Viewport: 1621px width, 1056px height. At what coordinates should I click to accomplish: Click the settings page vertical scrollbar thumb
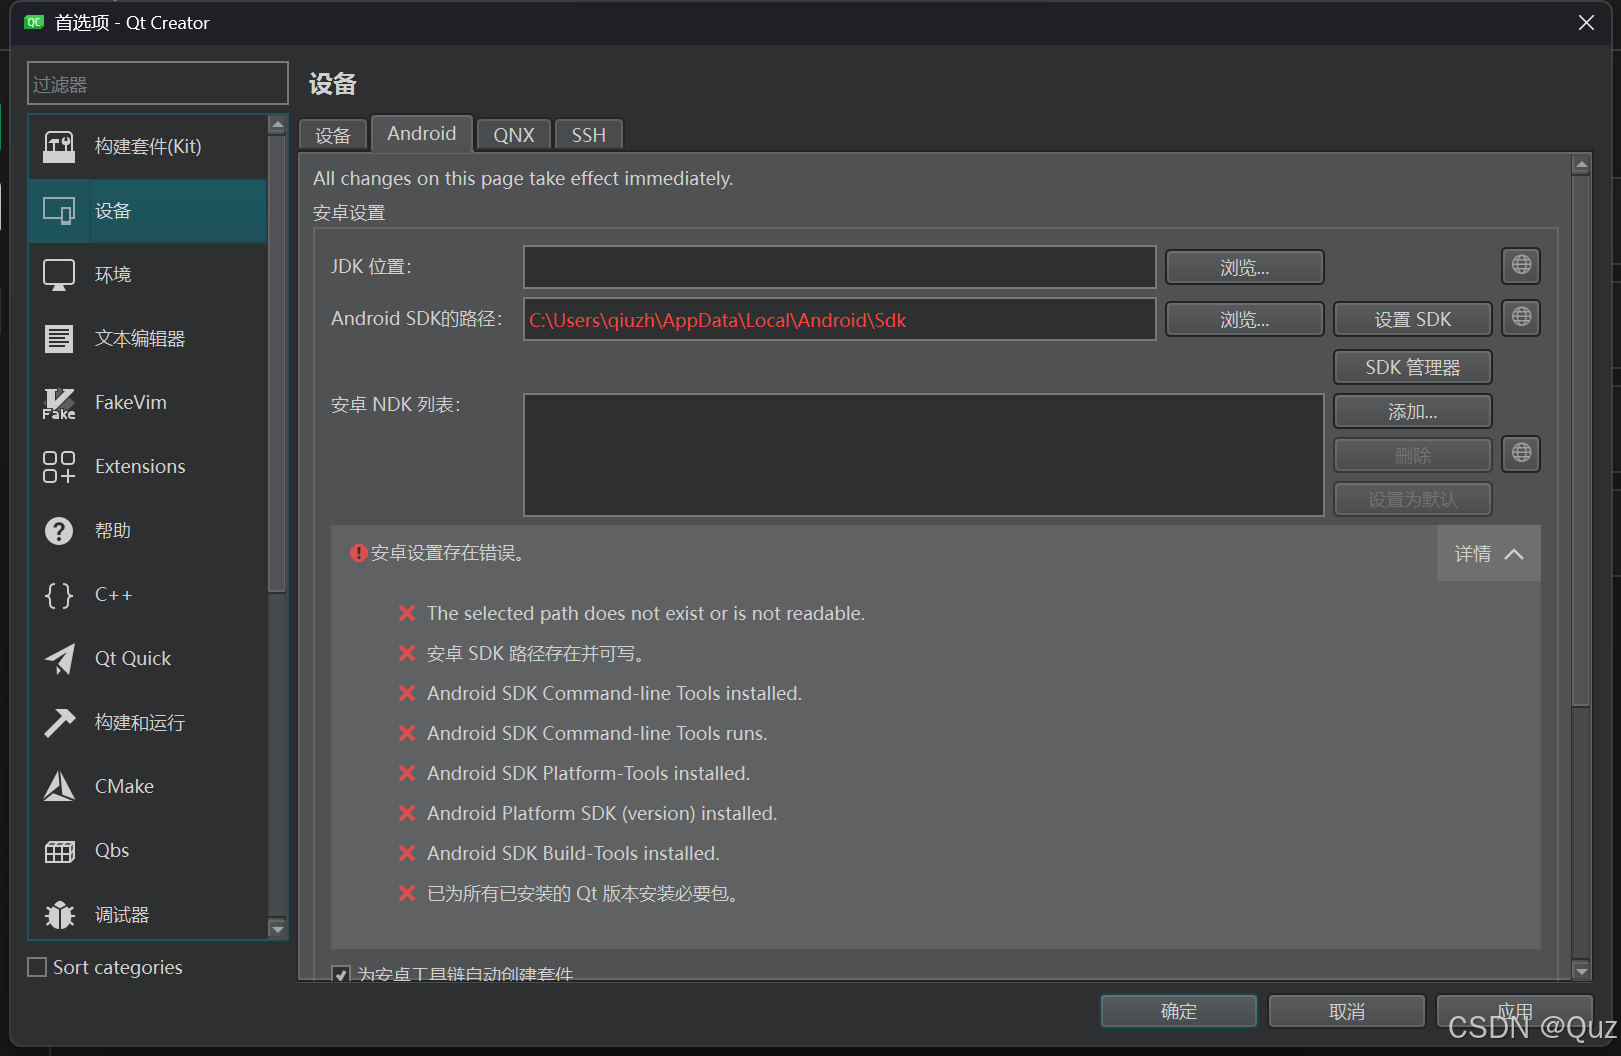click(x=1581, y=441)
